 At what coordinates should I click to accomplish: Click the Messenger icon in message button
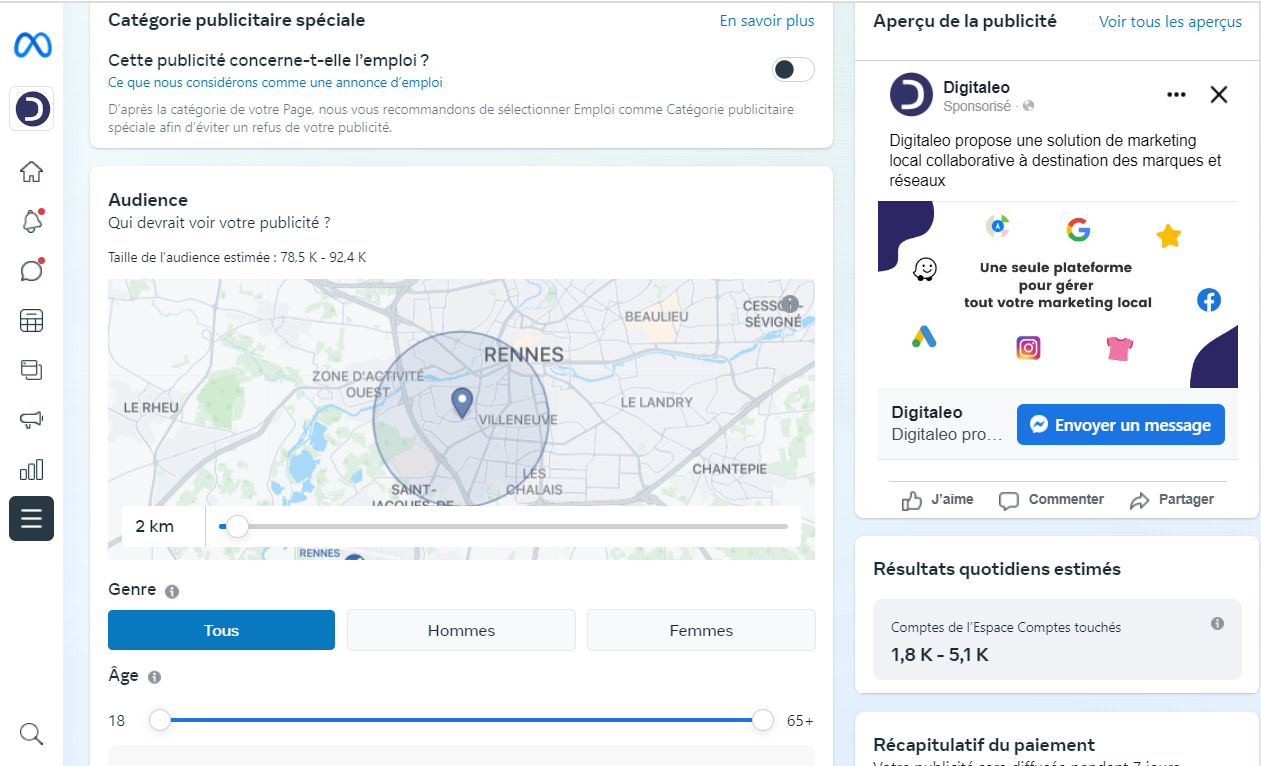1039,425
